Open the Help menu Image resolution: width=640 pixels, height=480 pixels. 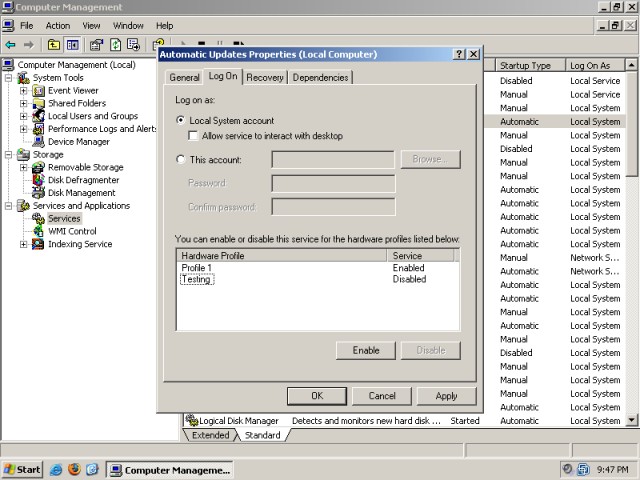[x=164, y=26]
